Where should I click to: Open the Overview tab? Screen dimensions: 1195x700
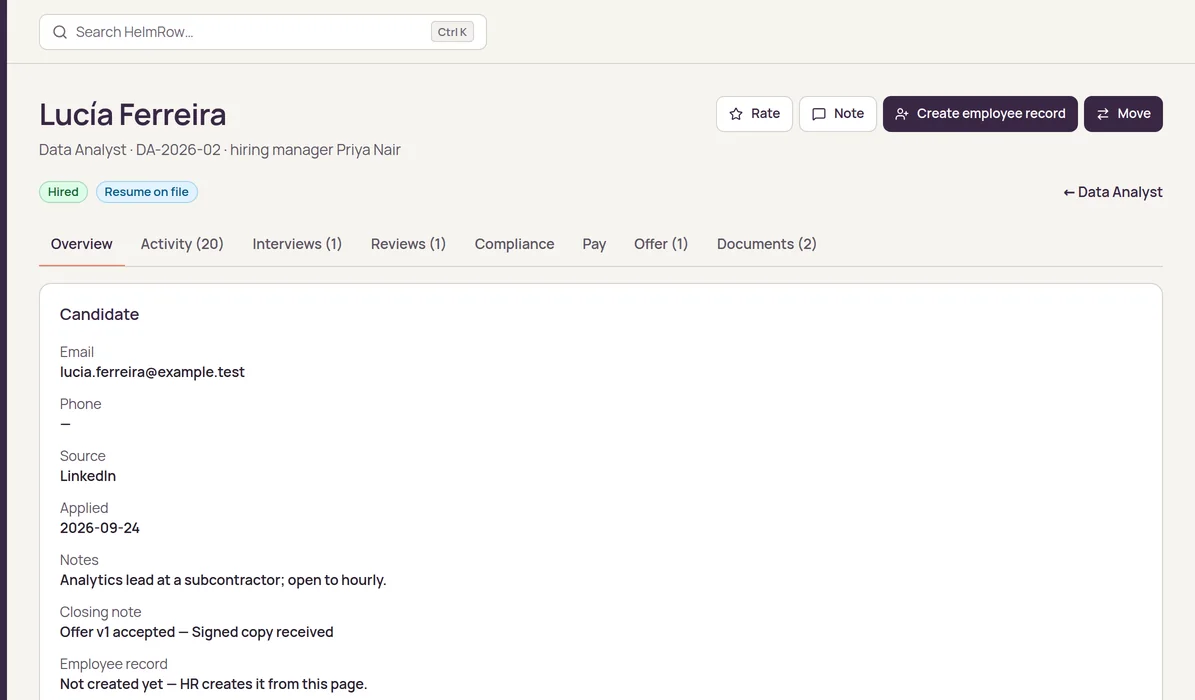pyautogui.click(x=82, y=244)
